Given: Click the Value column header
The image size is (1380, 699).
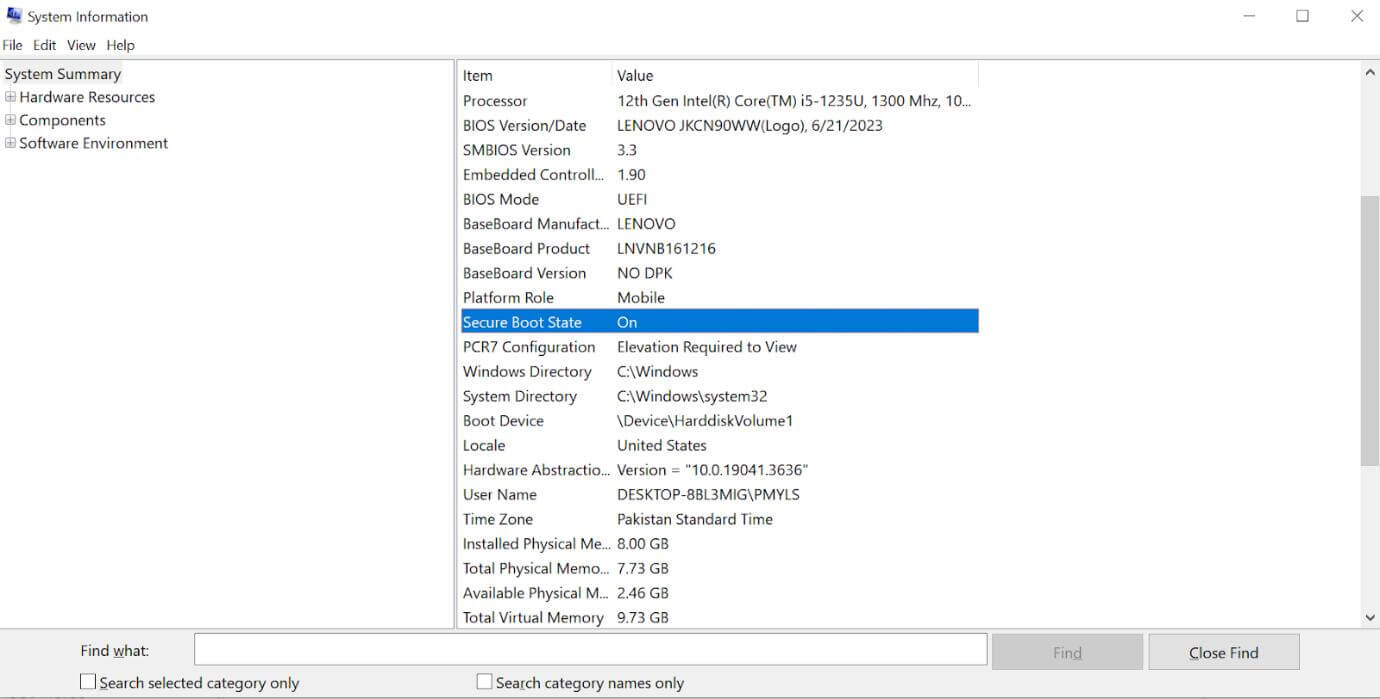Looking at the screenshot, I should [700, 75].
